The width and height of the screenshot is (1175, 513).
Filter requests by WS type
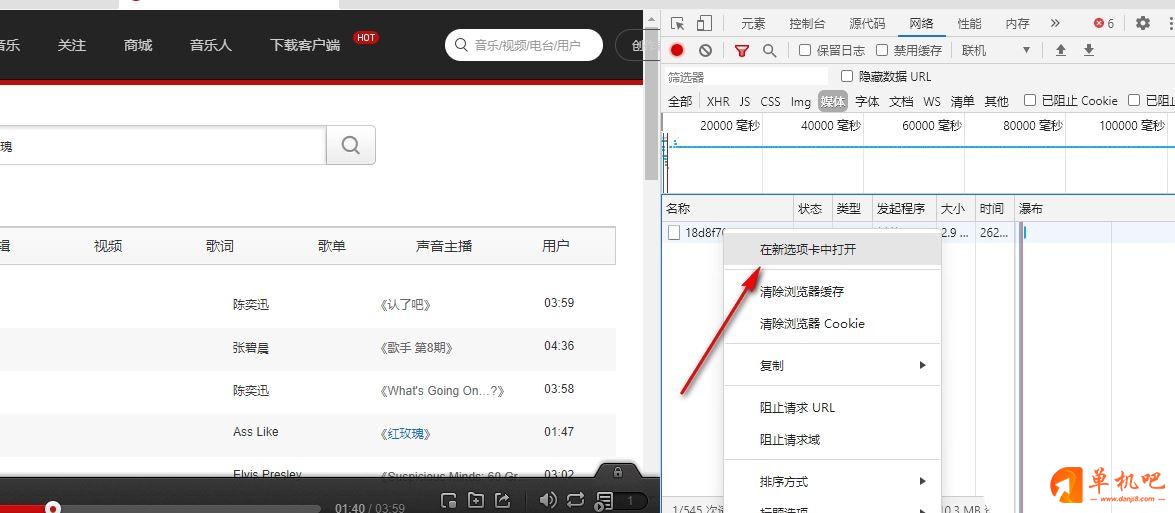[931, 101]
